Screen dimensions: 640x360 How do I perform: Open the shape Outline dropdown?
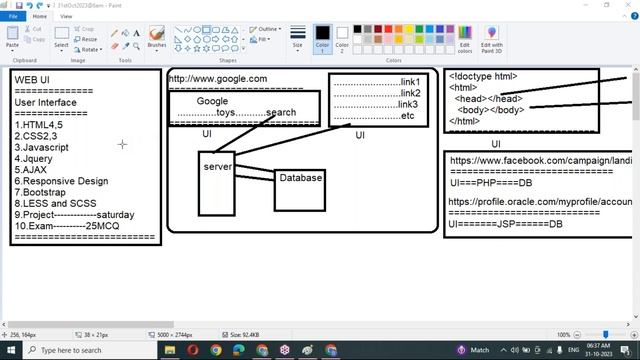pos(265,29)
